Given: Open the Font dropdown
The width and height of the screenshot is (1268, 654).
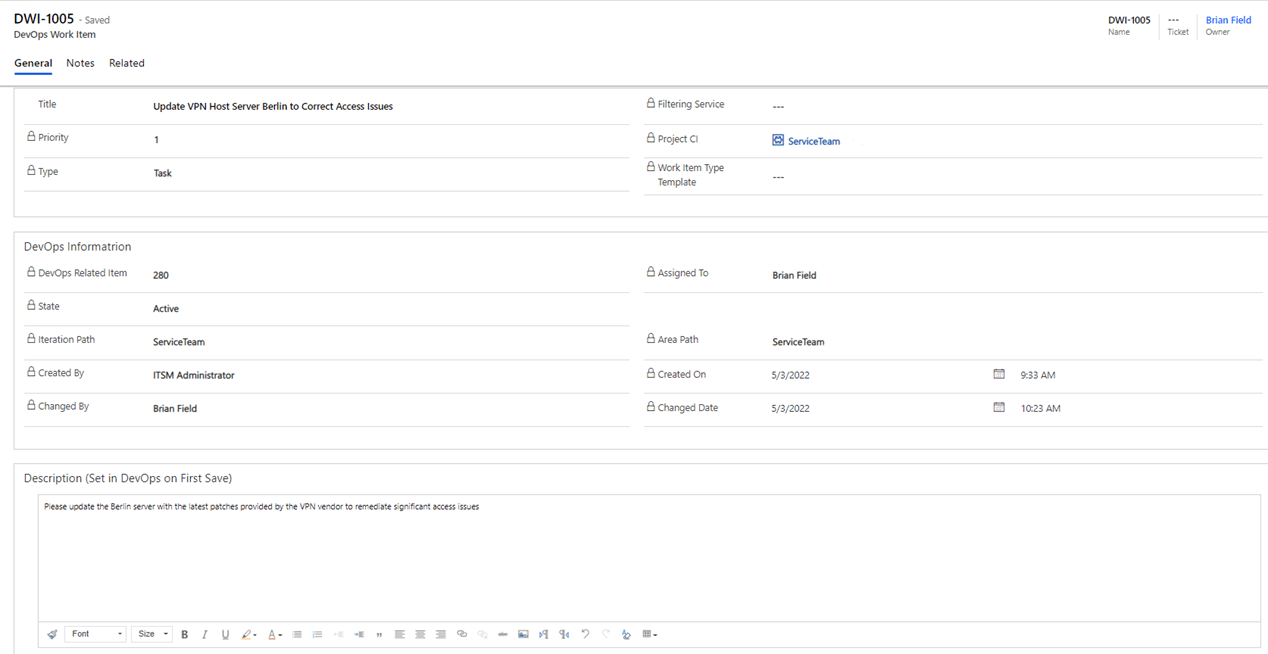Looking at the screenshot, I should pos(96,634).
